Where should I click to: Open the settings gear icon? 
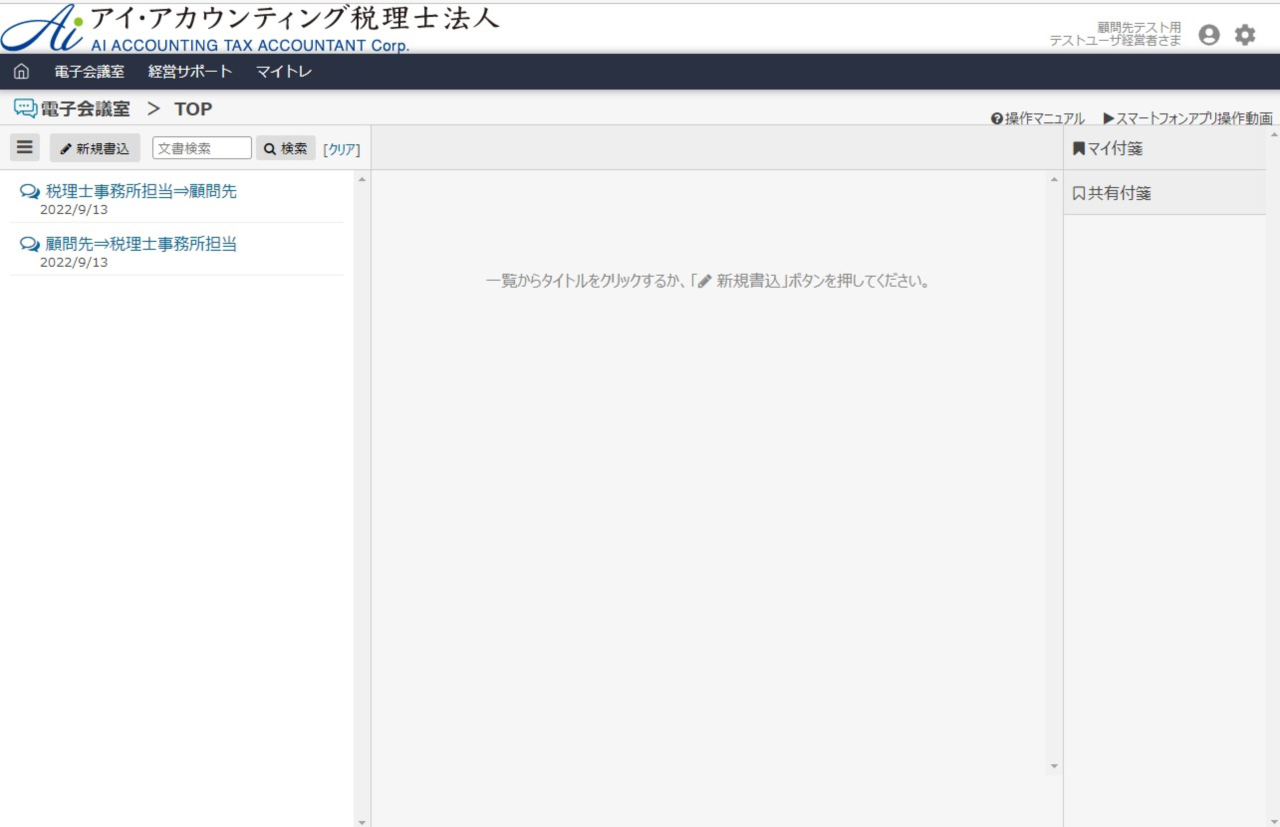tap(1245, 35)
